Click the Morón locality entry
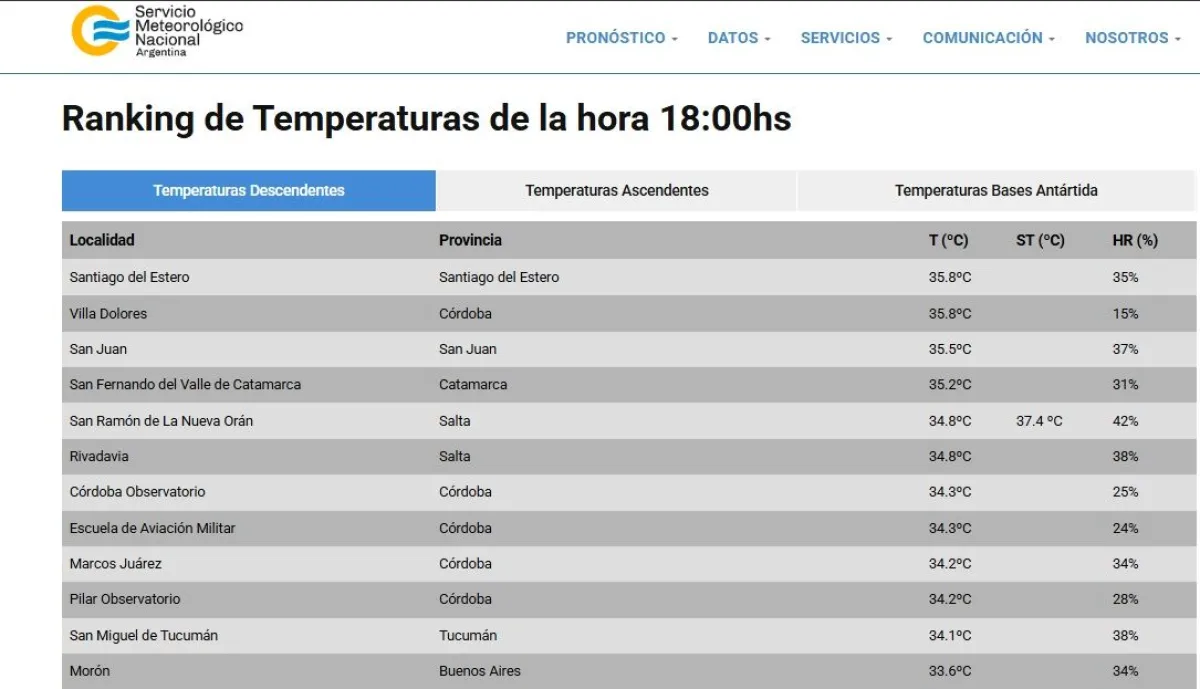This screenshot has height=689, width=1200. pyautogui.click(x=90, y=671)
